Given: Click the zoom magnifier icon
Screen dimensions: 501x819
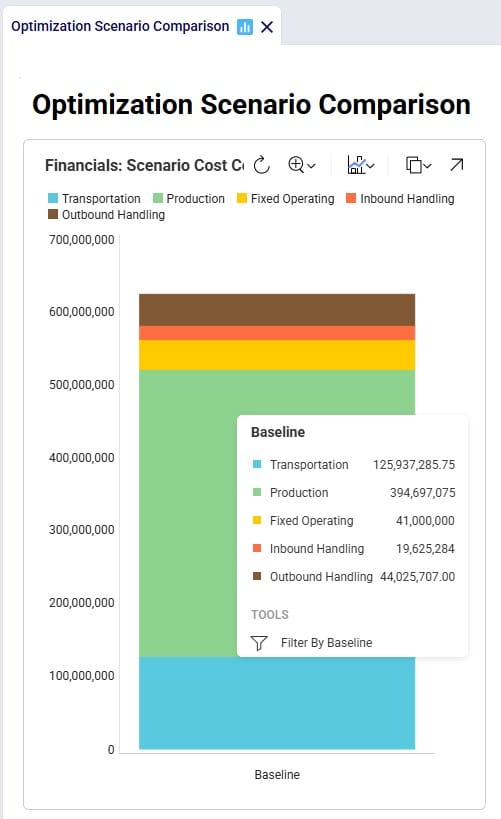Looking at the screenshot, I should (296, 165).
